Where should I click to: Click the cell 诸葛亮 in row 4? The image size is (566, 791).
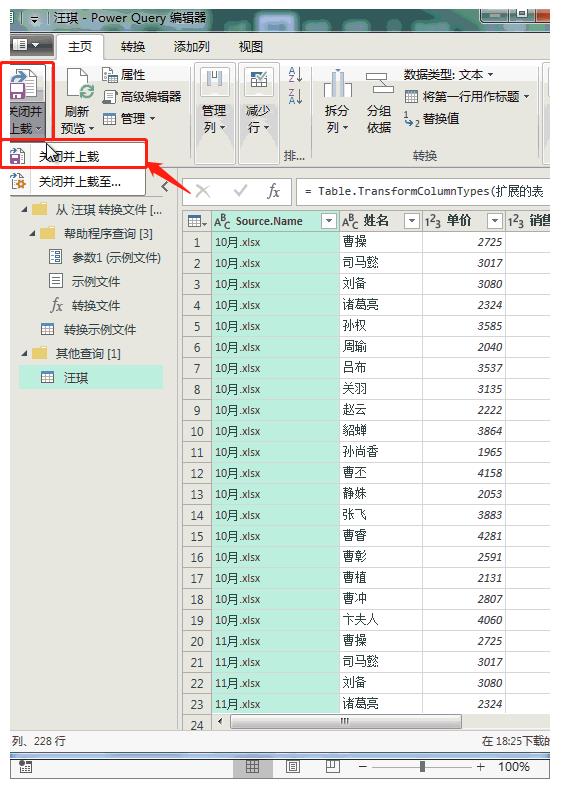(381, 305)
